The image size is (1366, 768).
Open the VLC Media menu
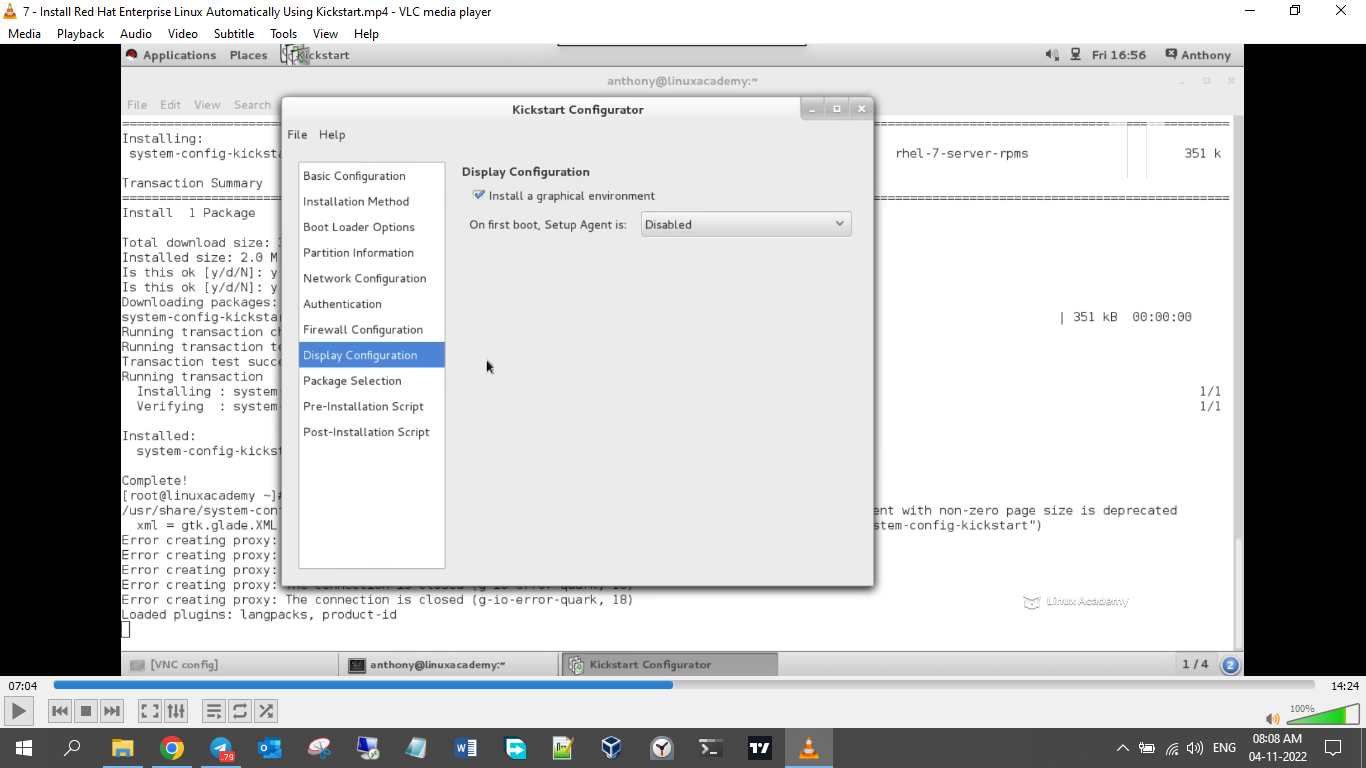pos(24,33)
